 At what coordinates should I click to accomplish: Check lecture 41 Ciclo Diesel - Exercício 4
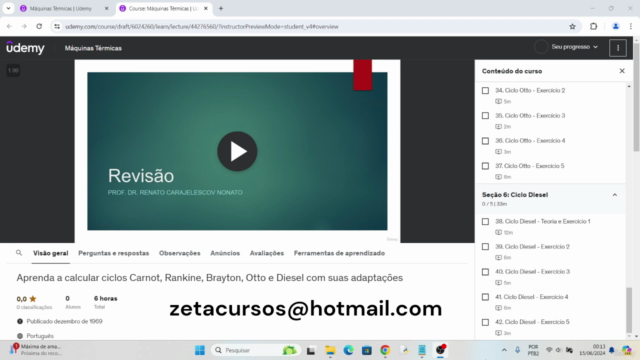(485, 297)
